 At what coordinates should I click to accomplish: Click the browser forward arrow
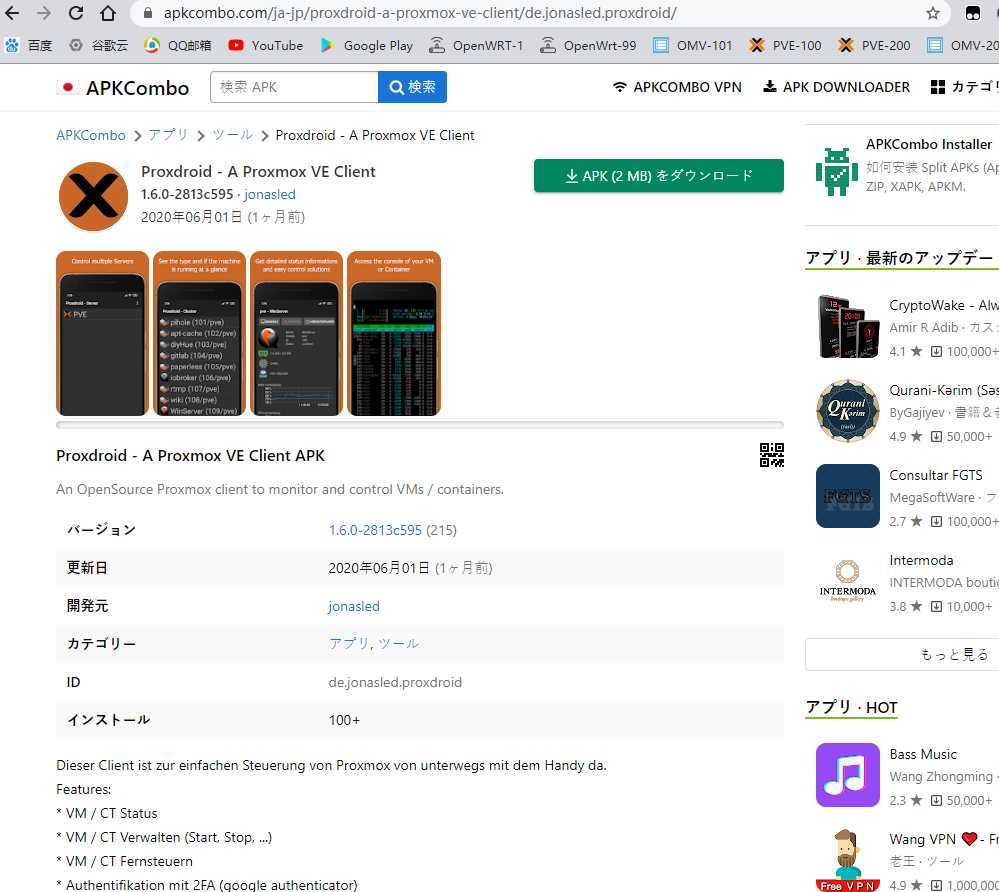coord(43,13)
